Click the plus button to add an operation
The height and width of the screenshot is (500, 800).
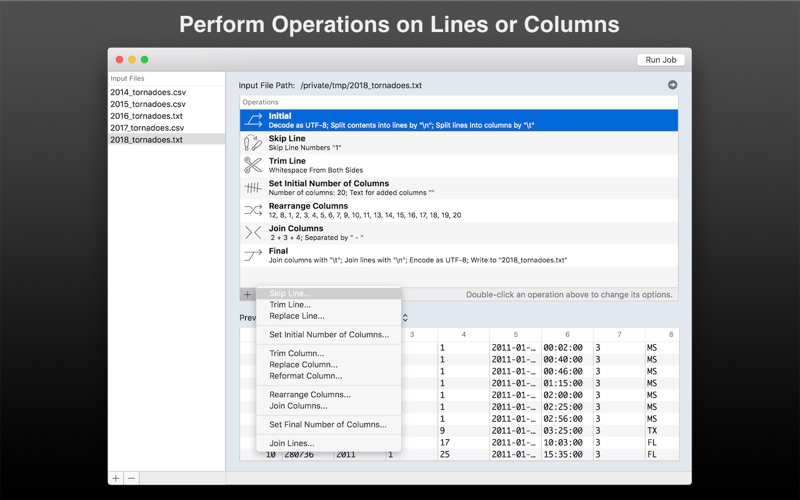tap(247, 294)
